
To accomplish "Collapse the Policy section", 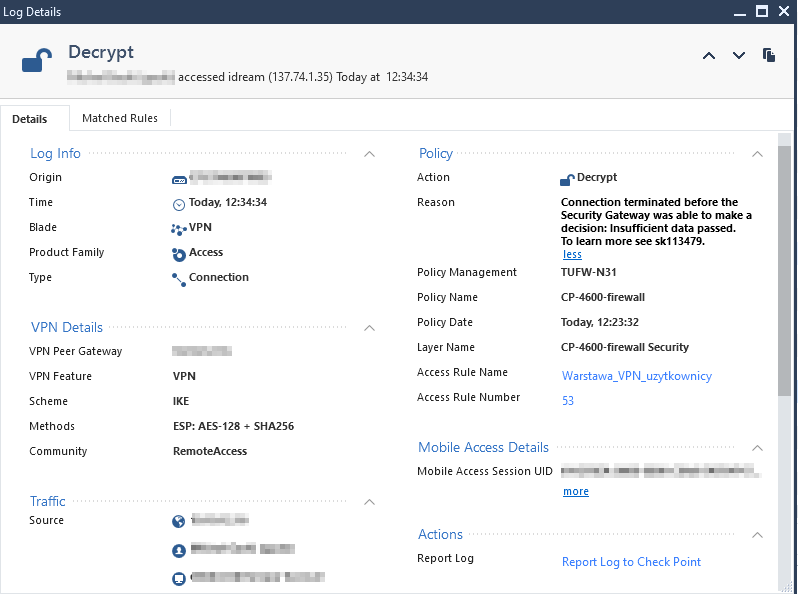I will click(x=757, y=154).
